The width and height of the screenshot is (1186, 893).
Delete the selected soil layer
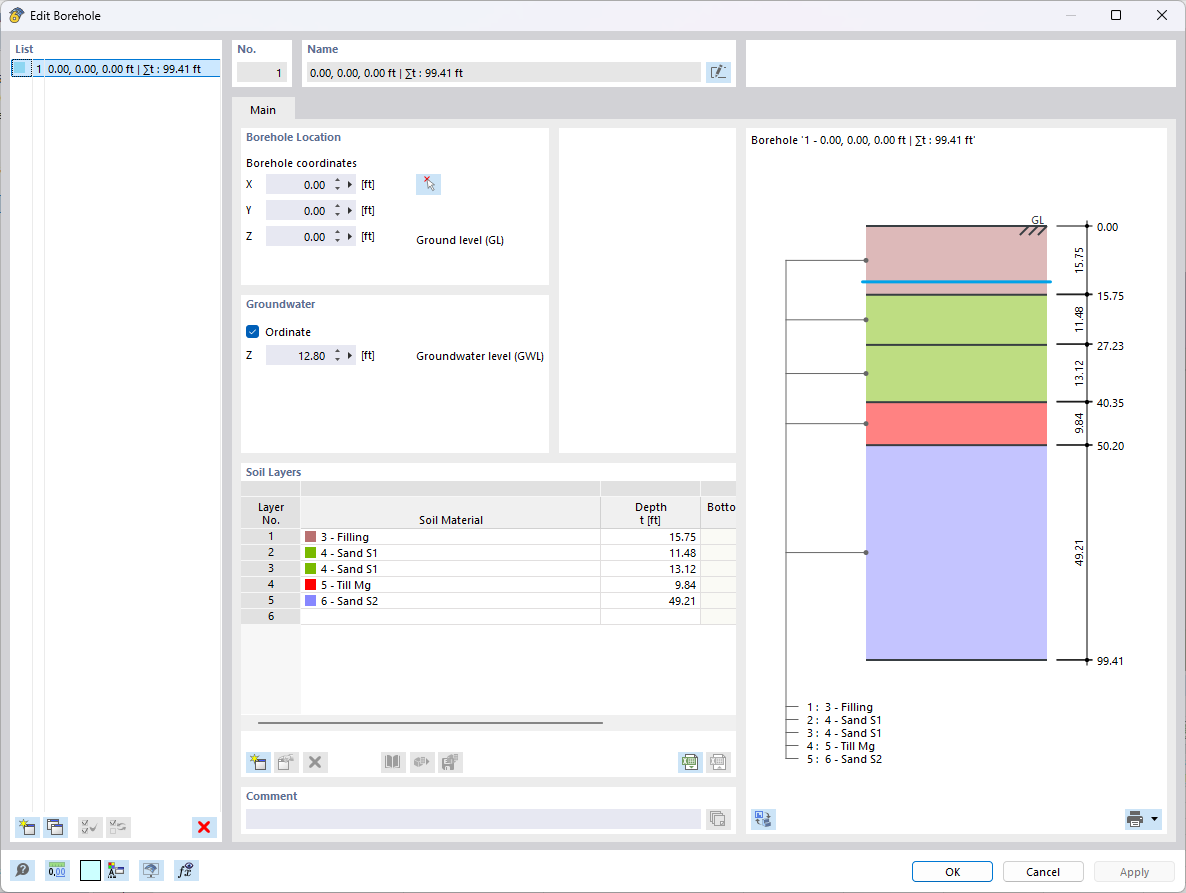tap(315, 762)
